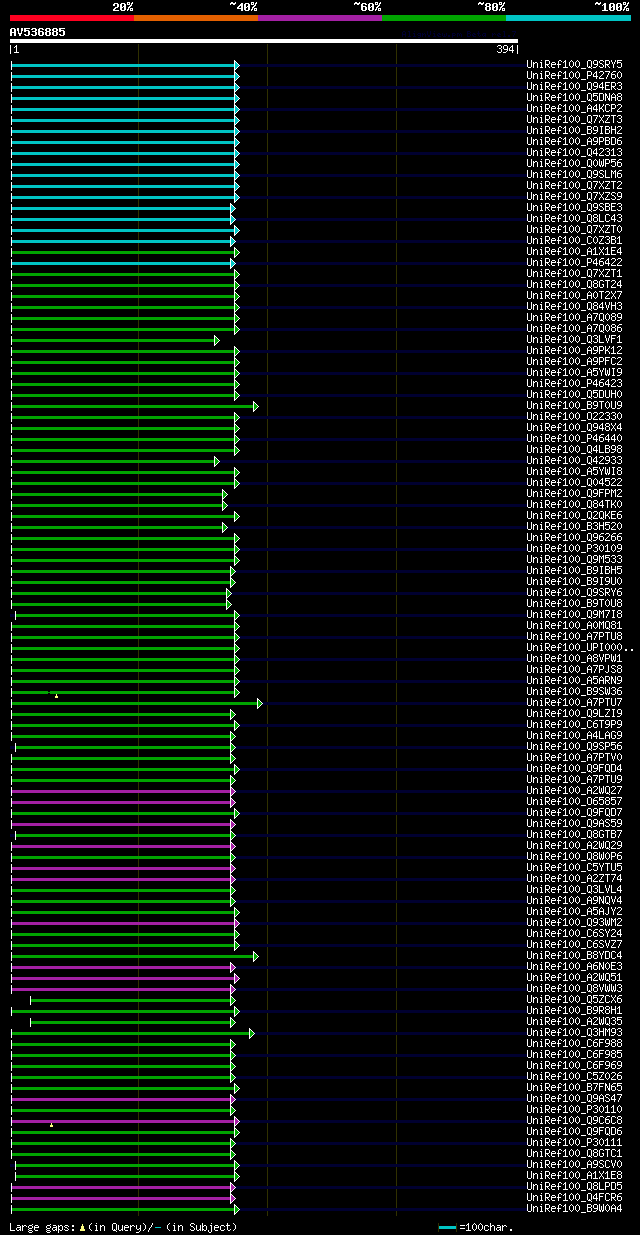This screenshot has height=1235, width=640.
Task: Click the arrowhead on the Q42933 bar
Action: click(216, 461)
